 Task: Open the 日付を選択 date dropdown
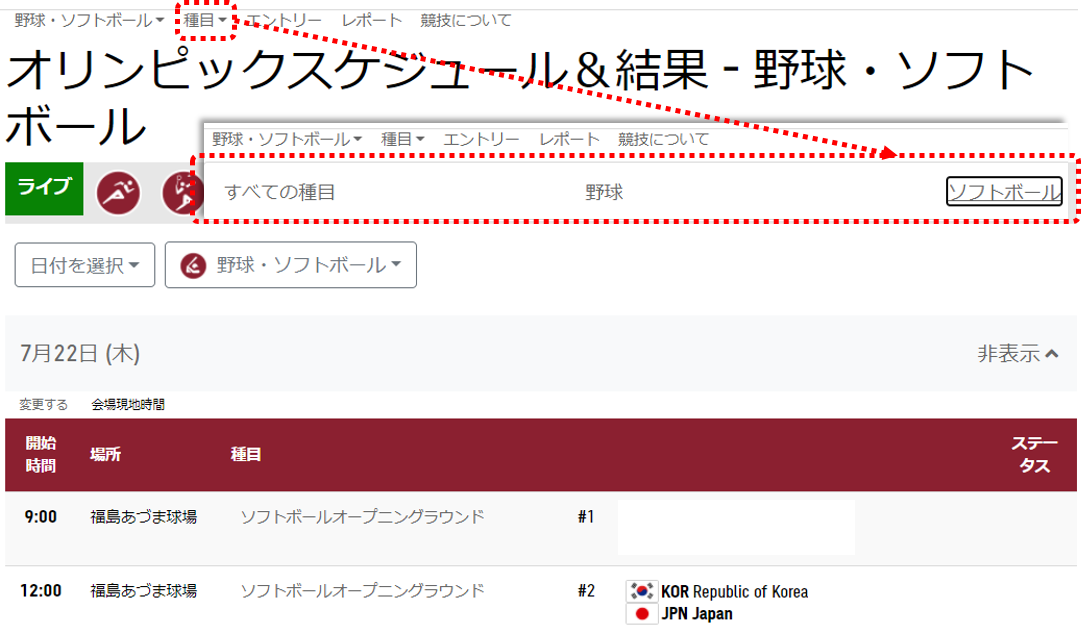(x=84, y=264)
